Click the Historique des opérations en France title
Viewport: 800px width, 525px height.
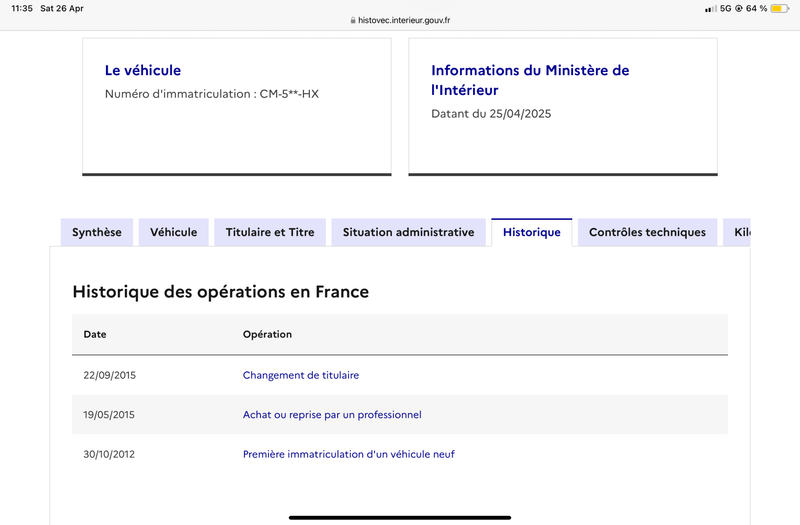[x=220, y=292]
